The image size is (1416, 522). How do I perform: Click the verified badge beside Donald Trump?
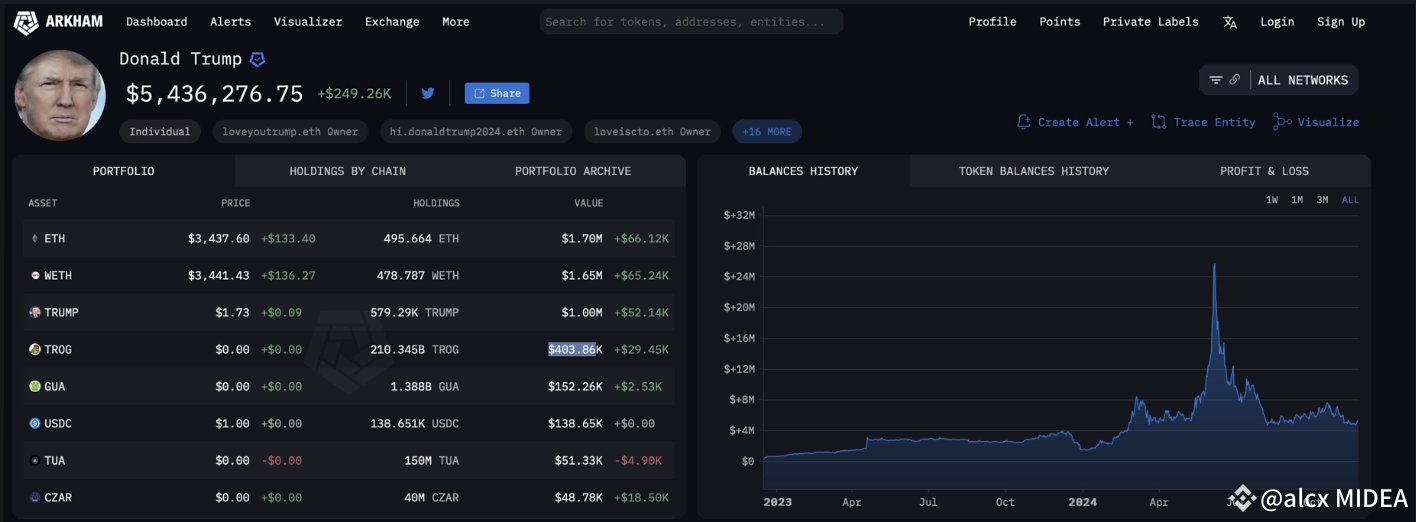coord(257,59)
